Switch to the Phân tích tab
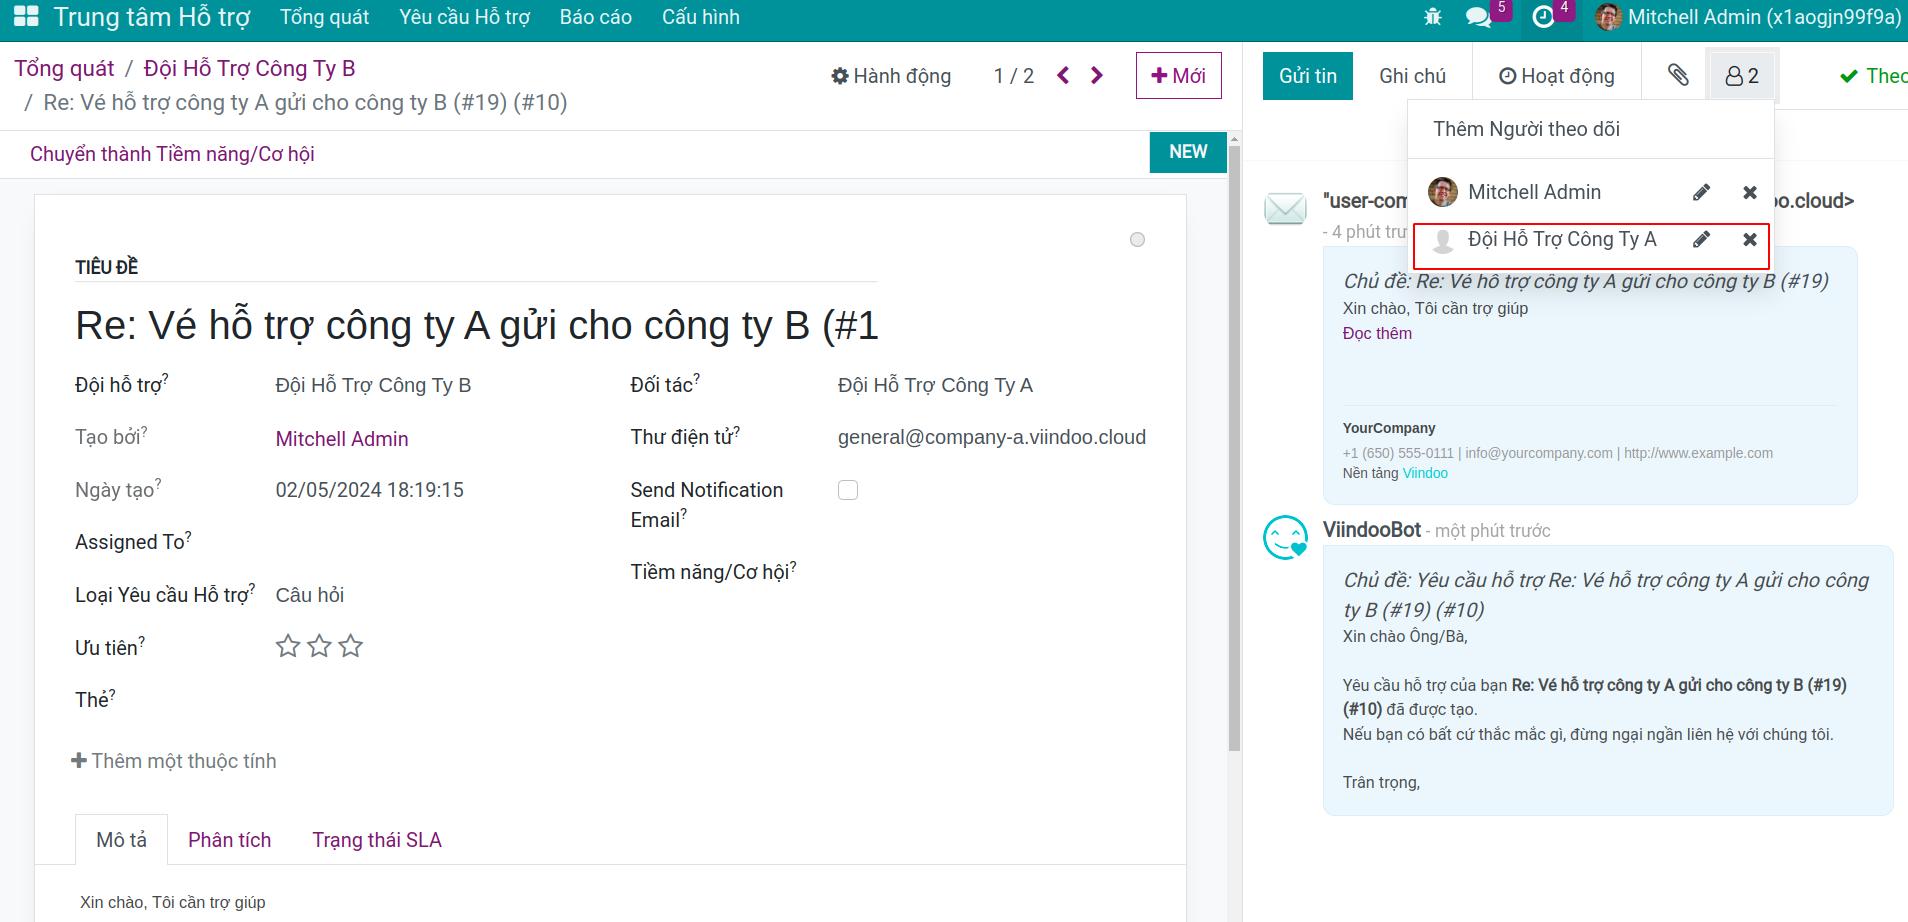Viewport: 1908px width, 922px height. click(x=229, y=840)
